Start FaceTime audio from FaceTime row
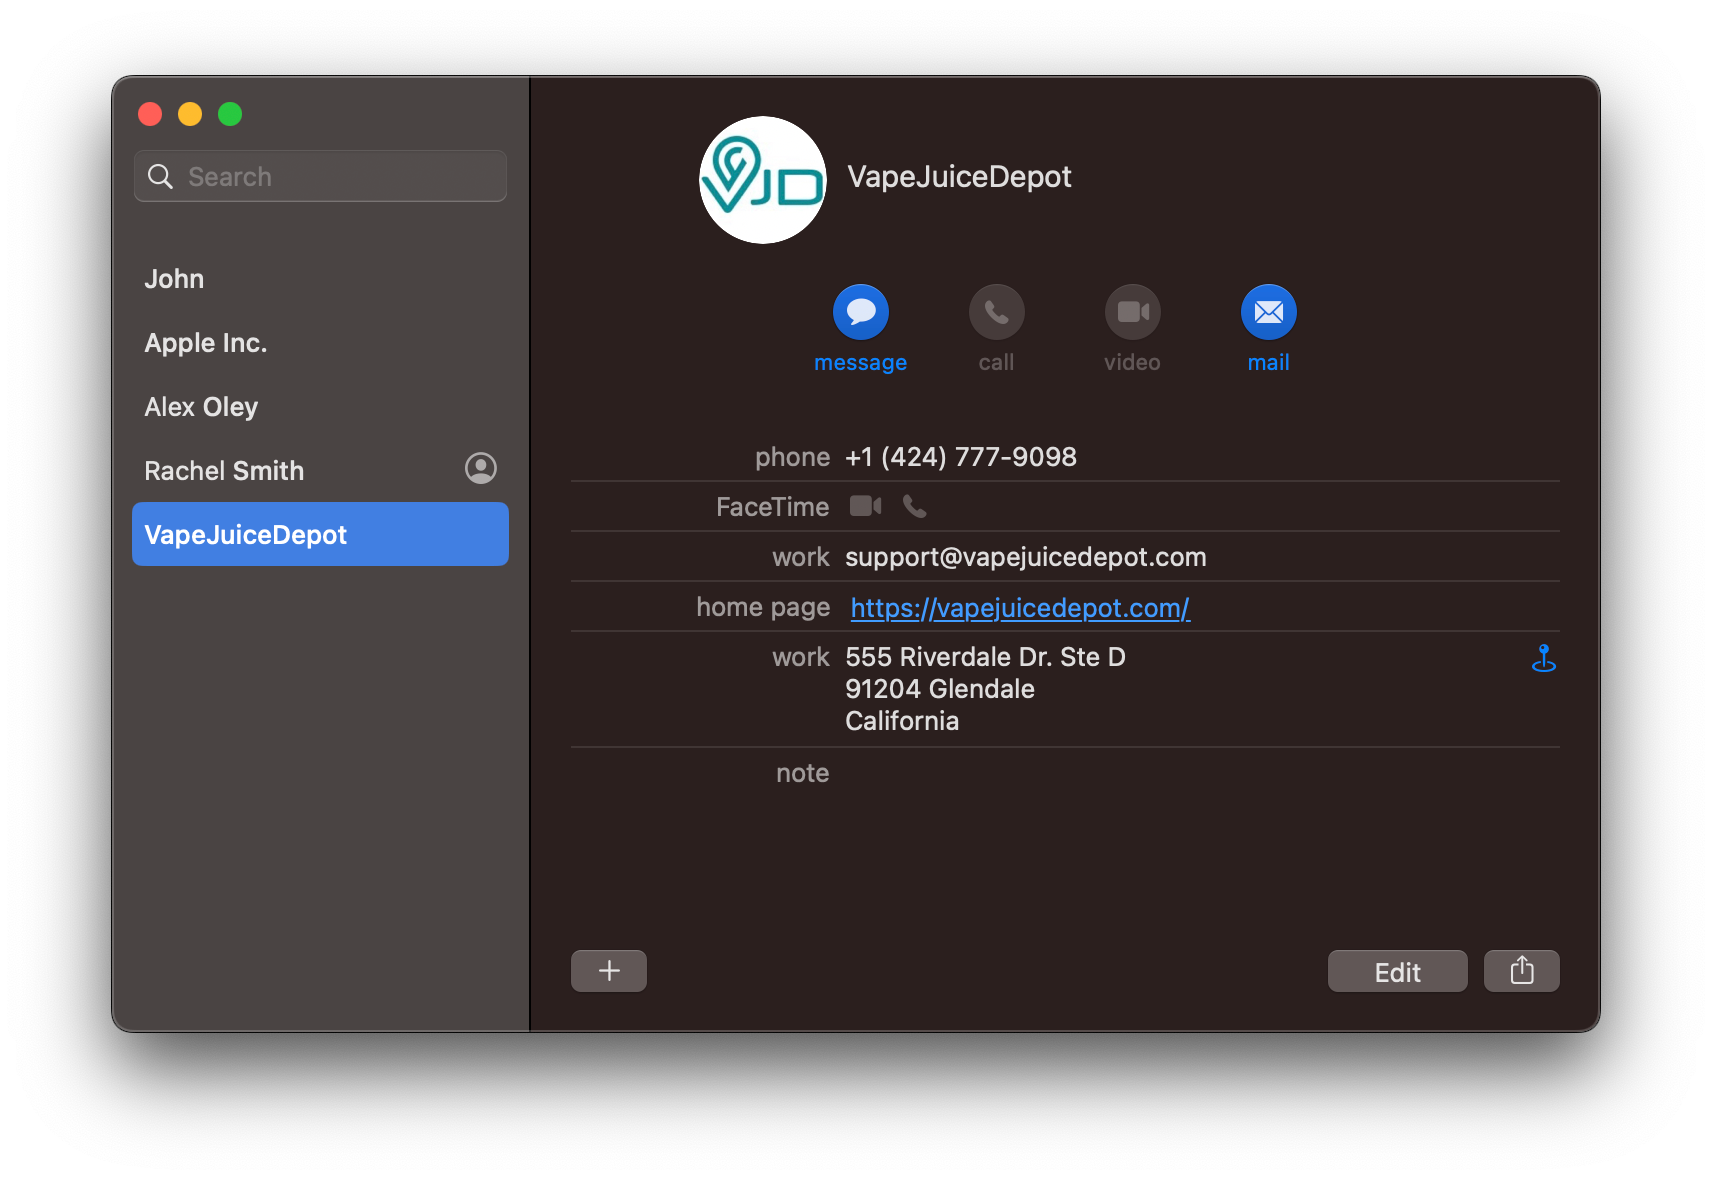The height and width of the screenshot is (1180, 1712). pos(914,506)
